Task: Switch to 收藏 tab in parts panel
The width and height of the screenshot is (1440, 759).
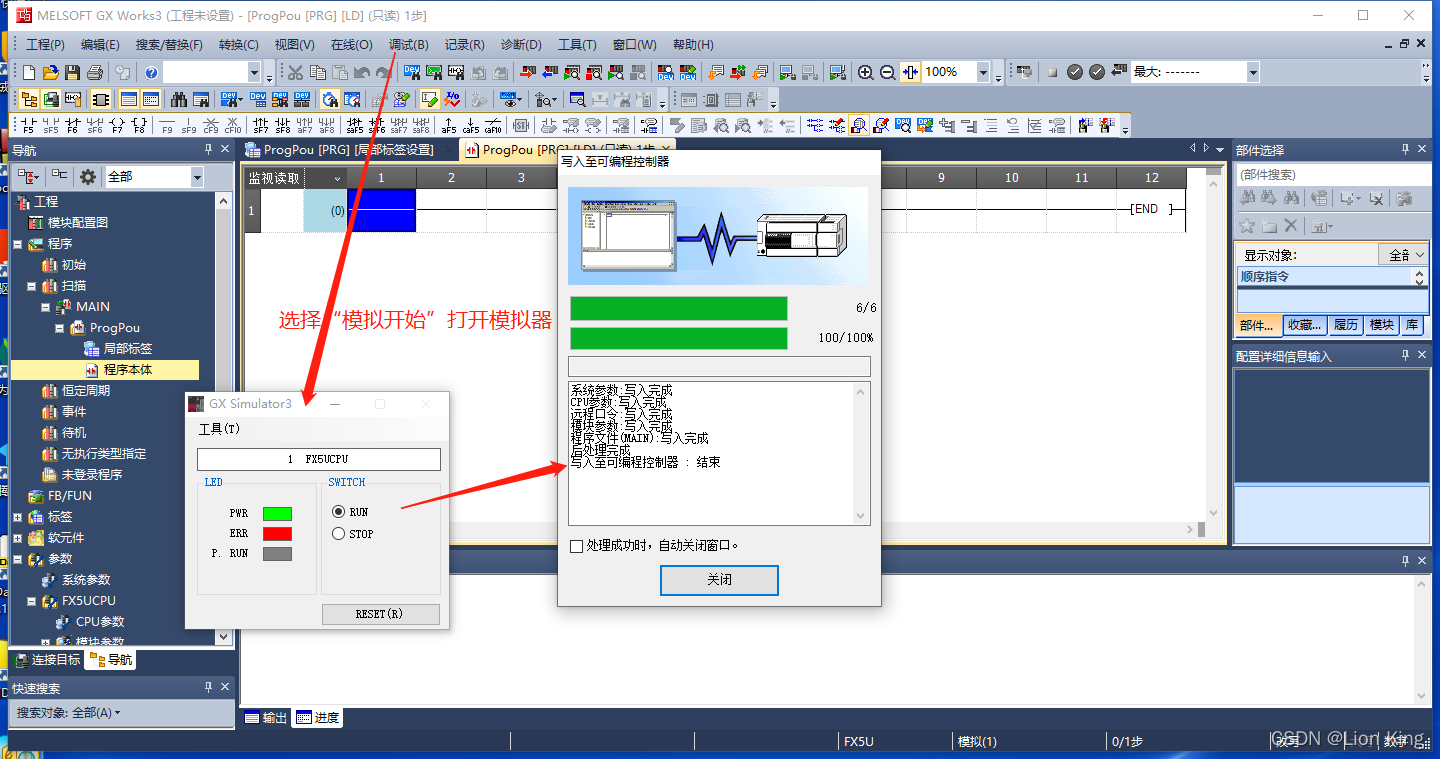Action: pos(1305,325)
